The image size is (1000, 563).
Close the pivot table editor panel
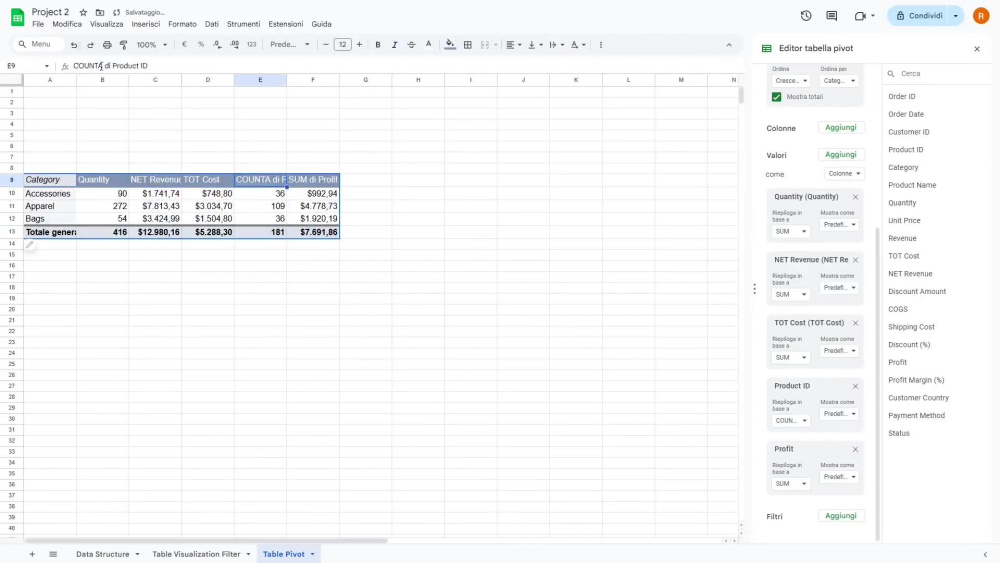point(976,48)
